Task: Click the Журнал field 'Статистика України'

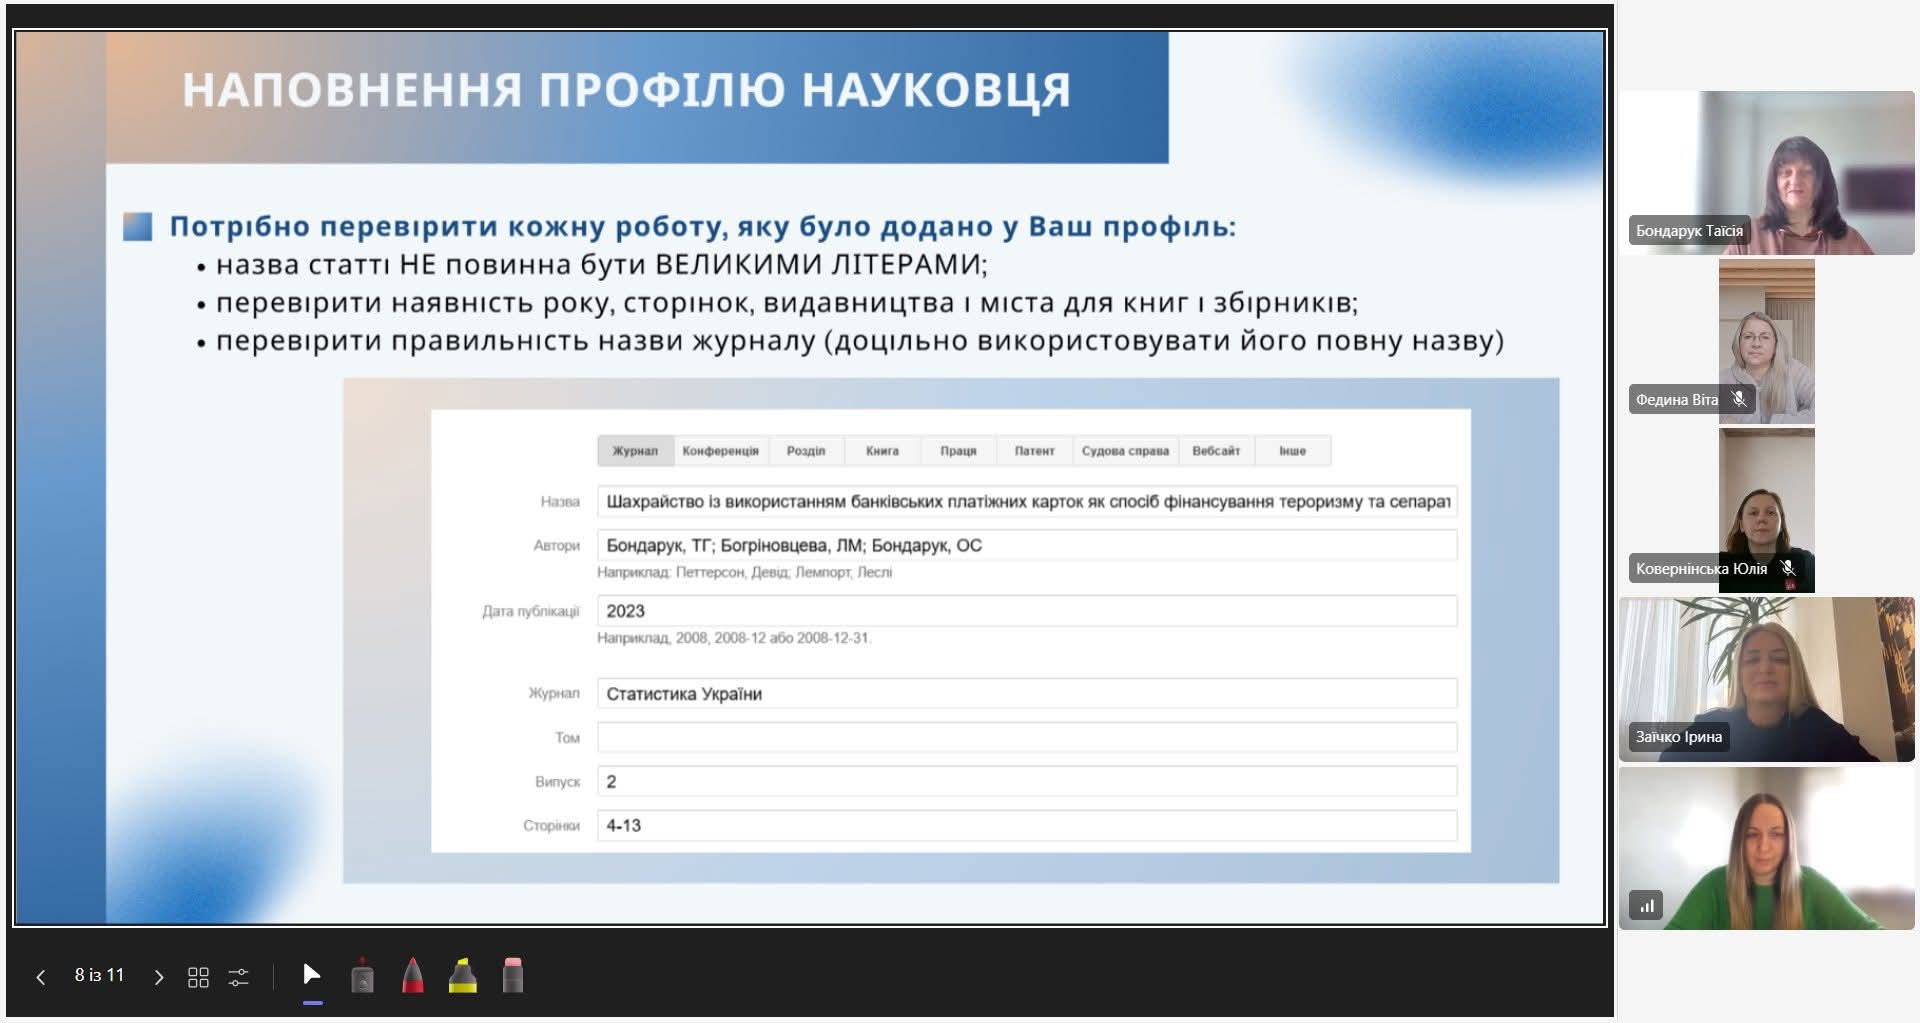Action: 1026,694
